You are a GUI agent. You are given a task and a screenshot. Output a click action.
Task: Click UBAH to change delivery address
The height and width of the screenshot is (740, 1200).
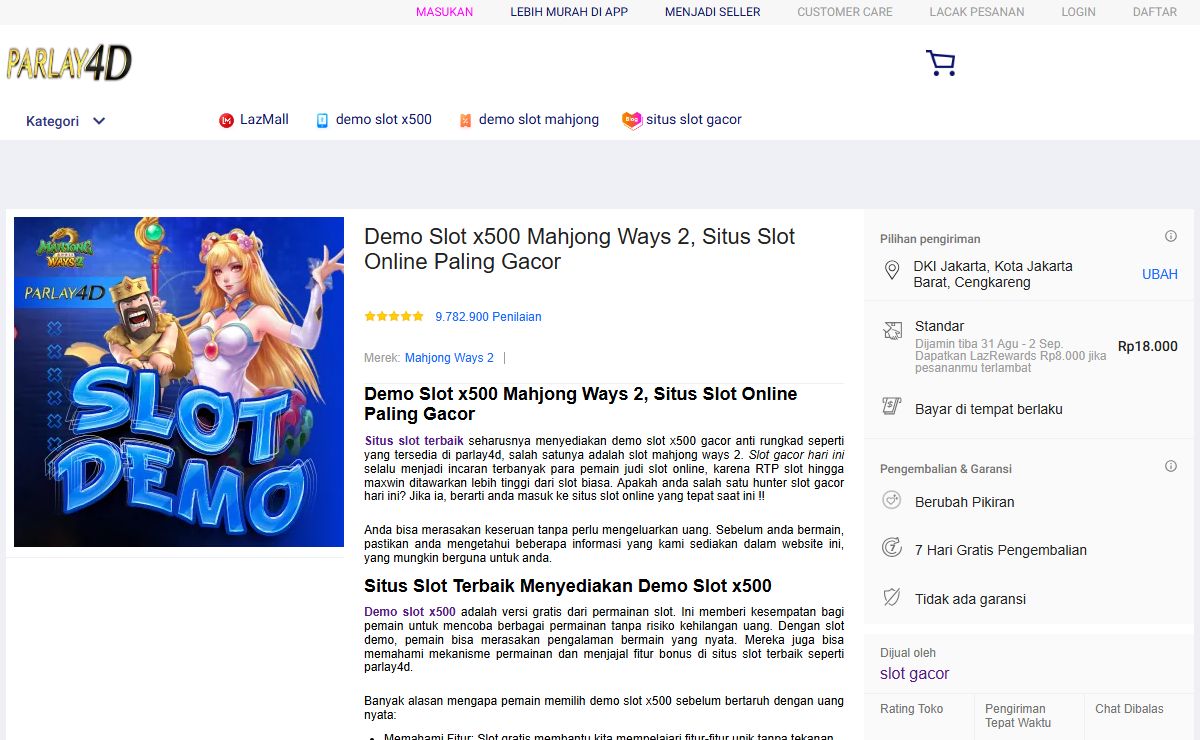[x=1160, y=274]
